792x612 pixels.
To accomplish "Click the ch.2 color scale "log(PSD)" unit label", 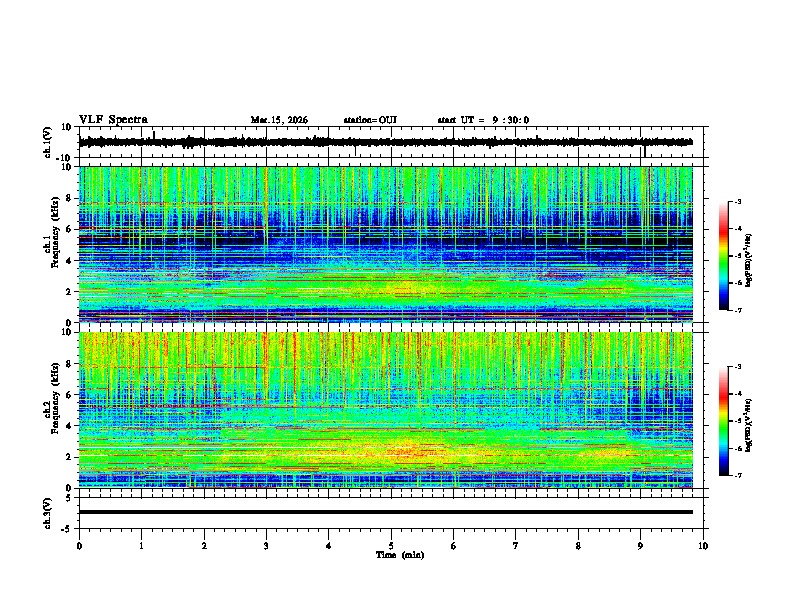I will tap(748, 425).
